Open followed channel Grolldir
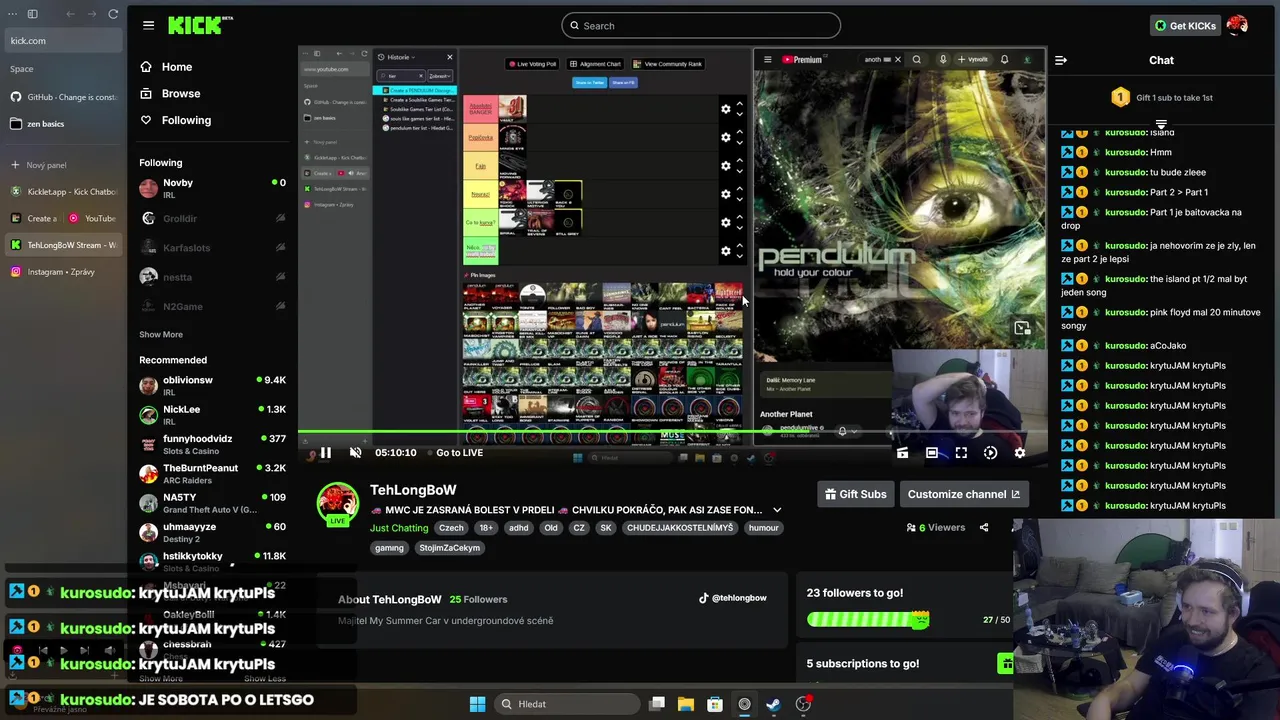Image resolution: width=1280 pixels, height=720 pixels. 212,218
